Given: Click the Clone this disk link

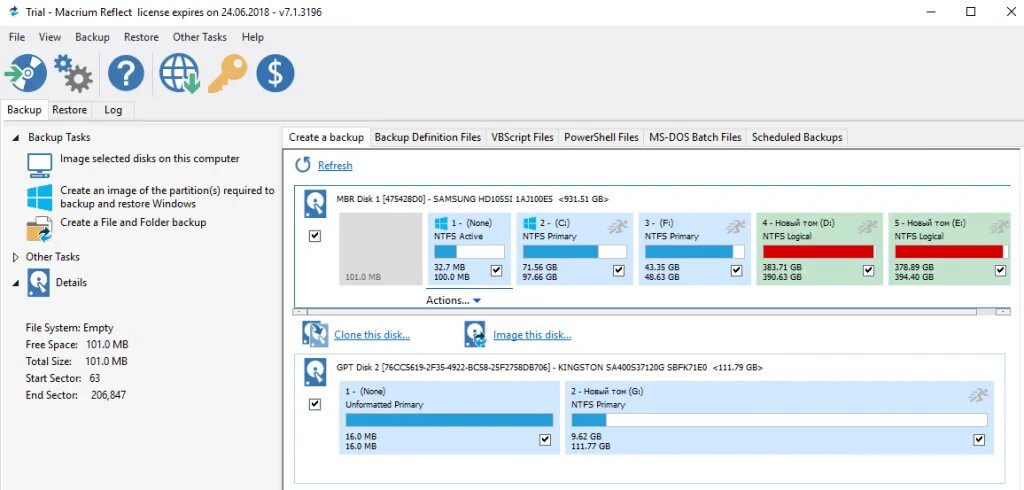Looking at the screenshot, I should pos(372,335).
